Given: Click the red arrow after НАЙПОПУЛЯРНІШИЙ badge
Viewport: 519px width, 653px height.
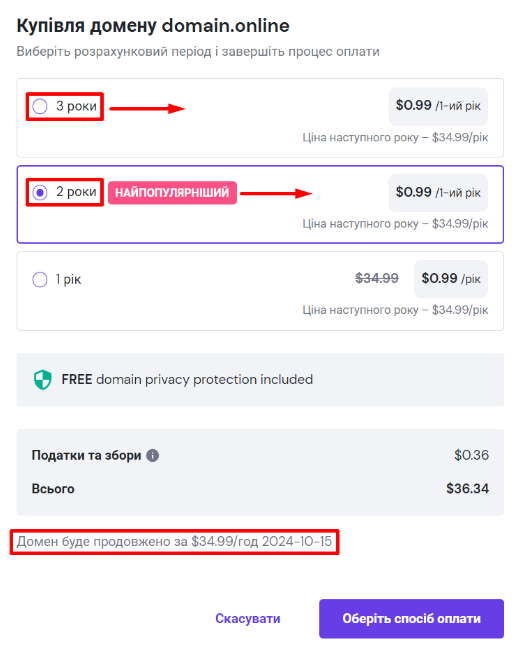Looking at the screenshot, I should 276,193.
